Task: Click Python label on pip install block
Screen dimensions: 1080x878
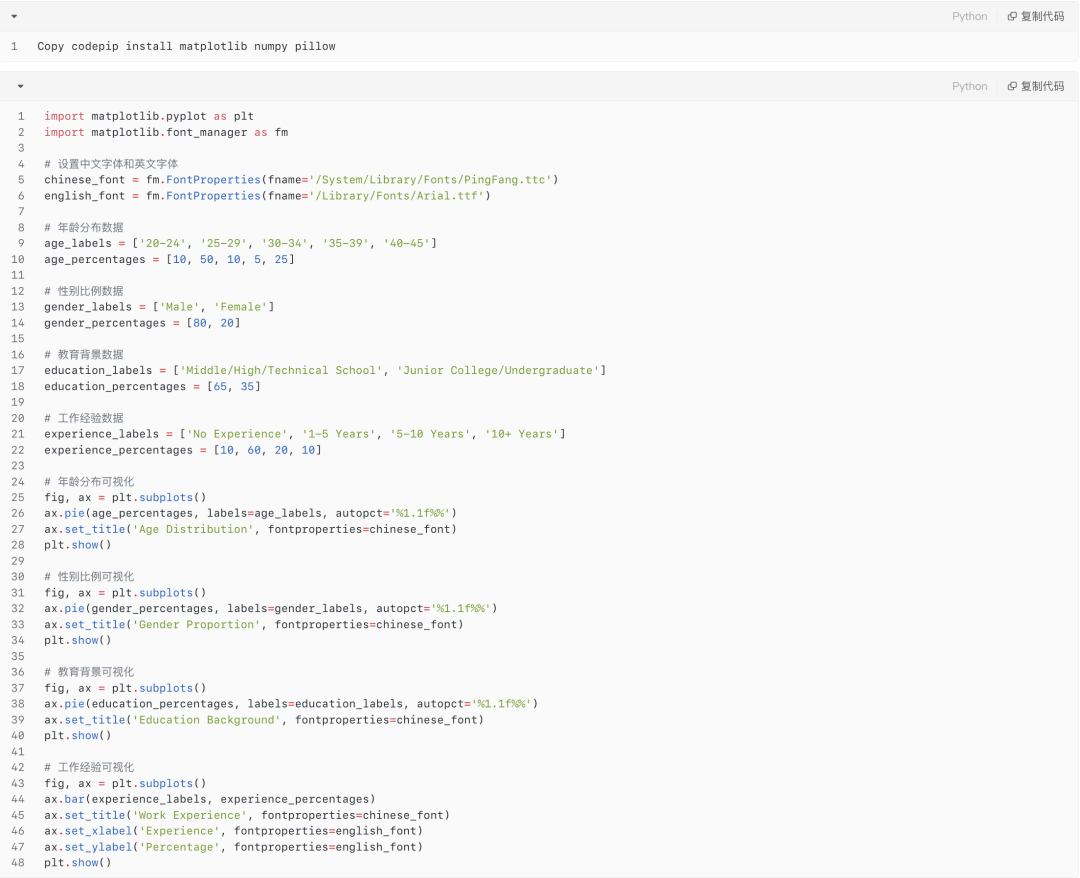Action: click(969, 17)
